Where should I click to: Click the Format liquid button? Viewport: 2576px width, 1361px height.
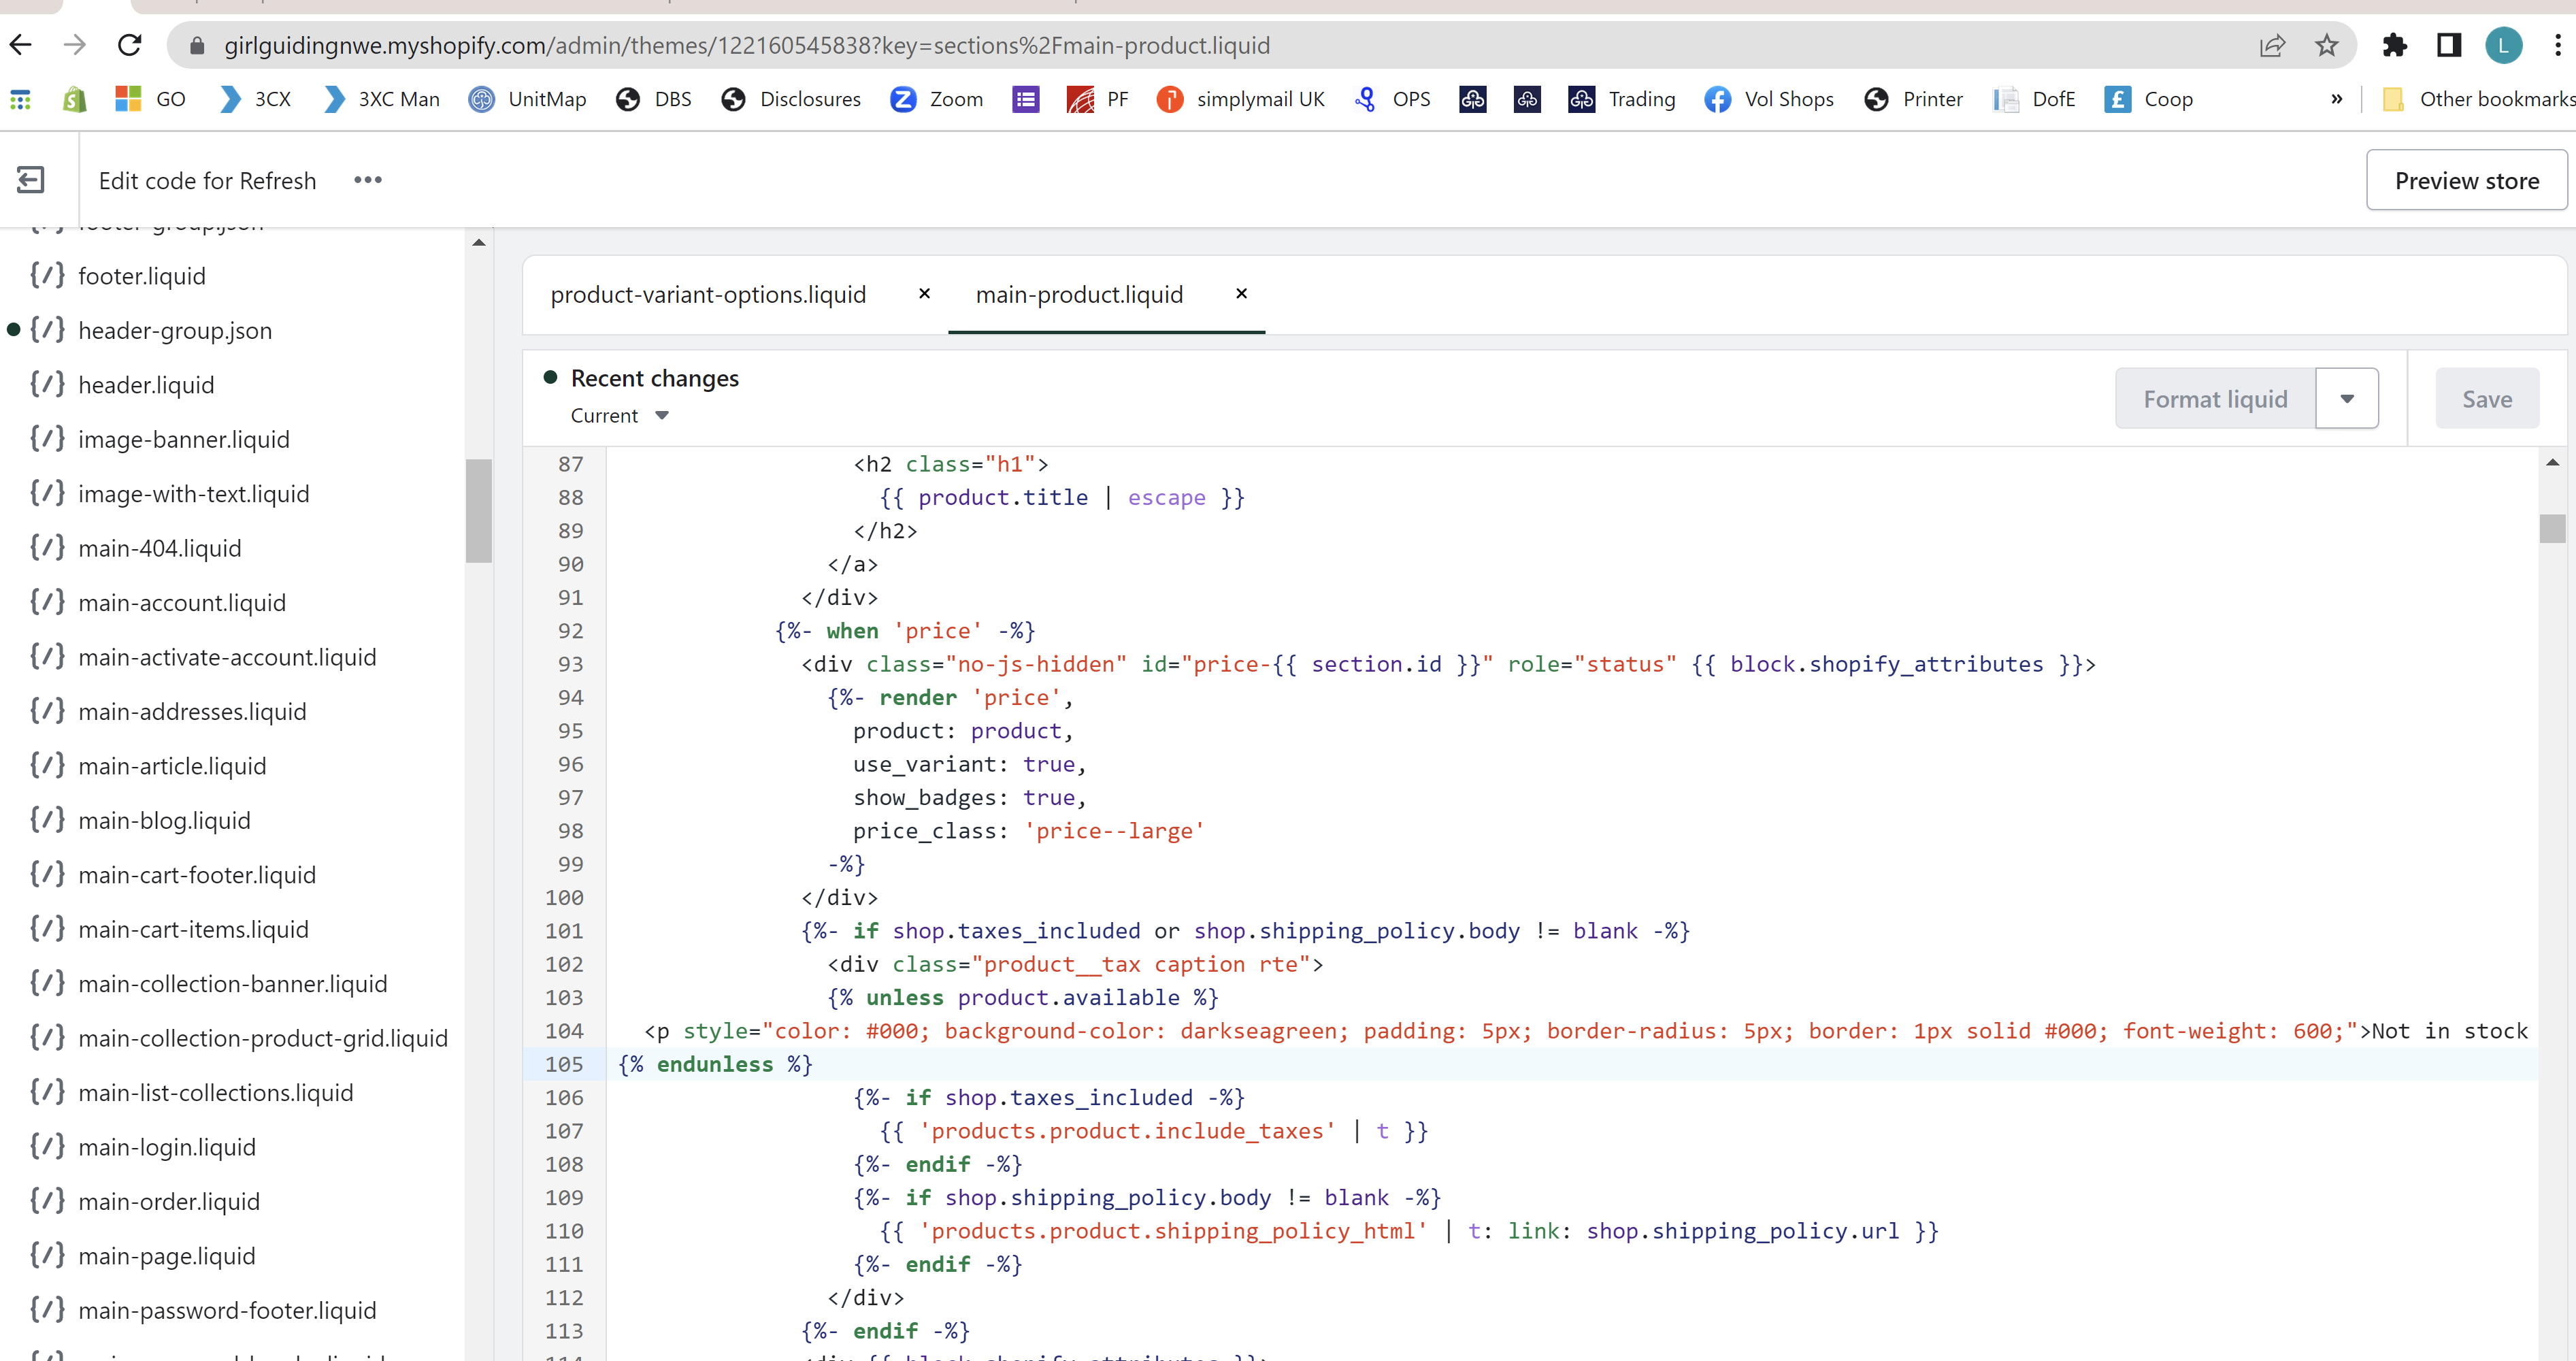click(2214, 399)
